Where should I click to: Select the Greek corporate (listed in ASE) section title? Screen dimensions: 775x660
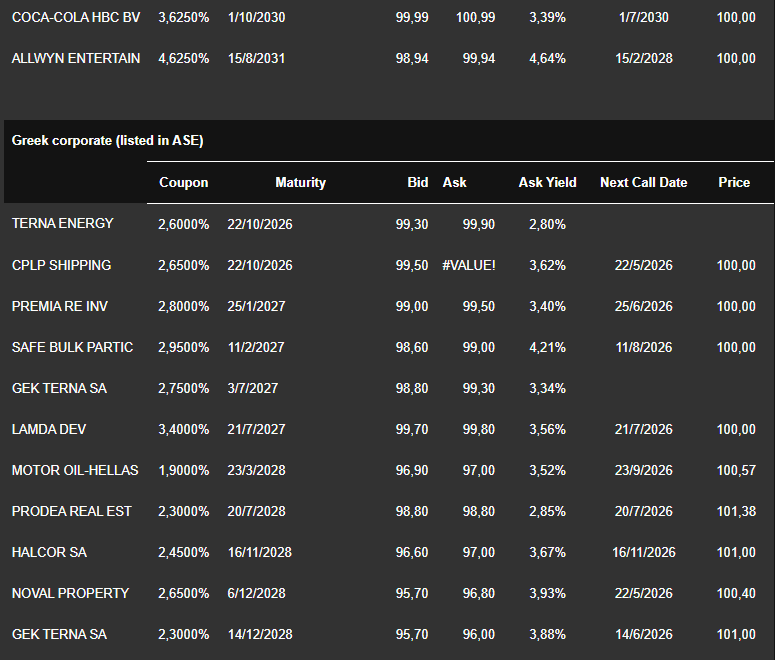[107, 141]
